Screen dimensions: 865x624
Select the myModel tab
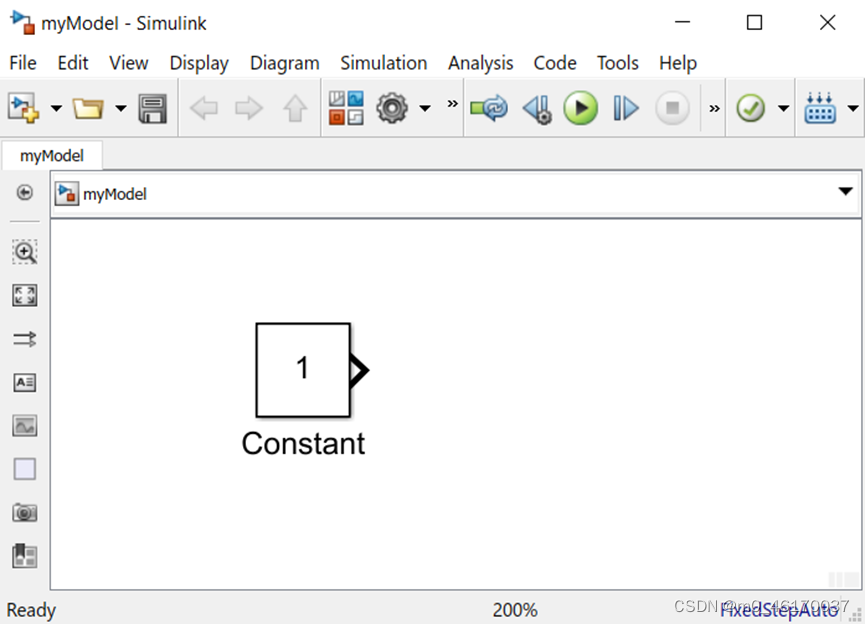(x=52, y=156)
